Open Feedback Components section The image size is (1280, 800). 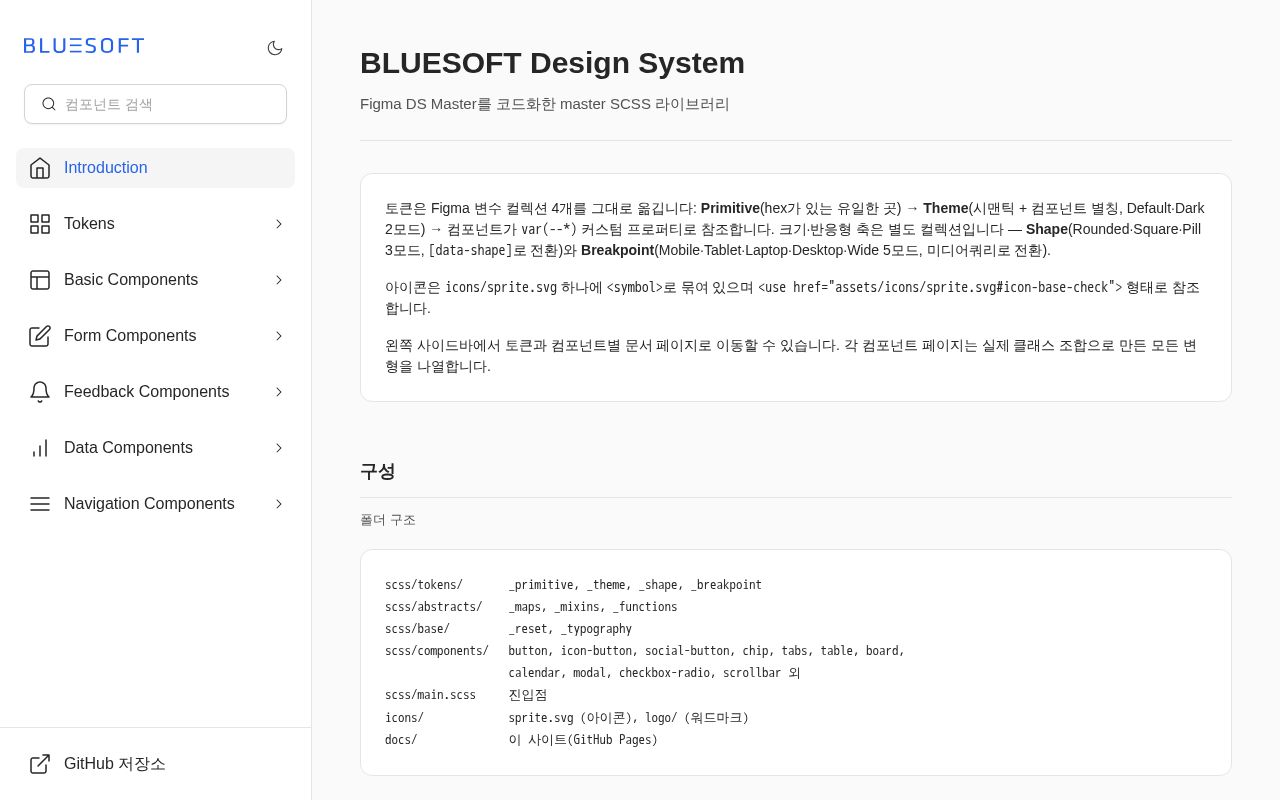(x=155, y=392)
